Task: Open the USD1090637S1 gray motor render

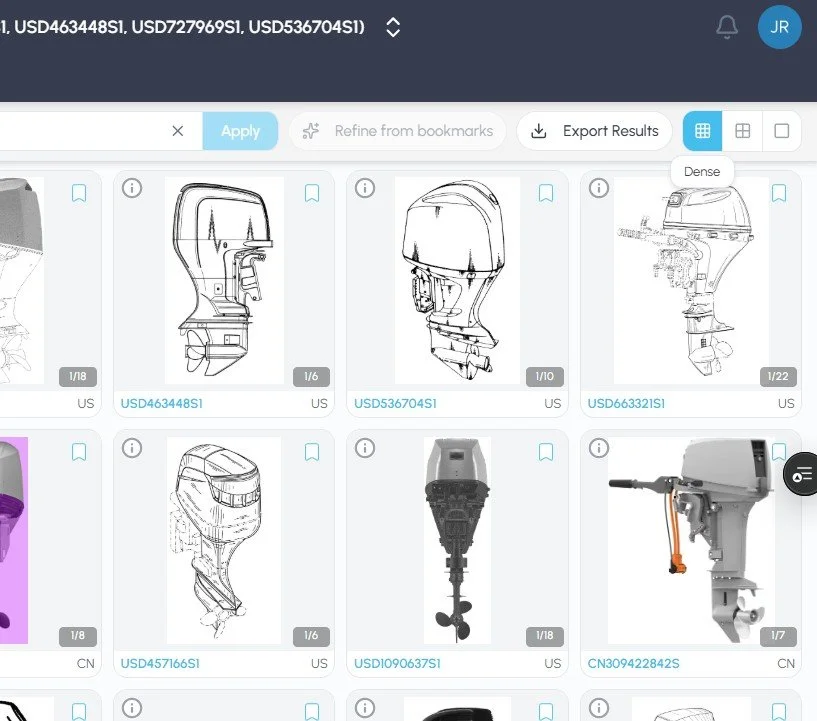Action: [x=457, y=540]
